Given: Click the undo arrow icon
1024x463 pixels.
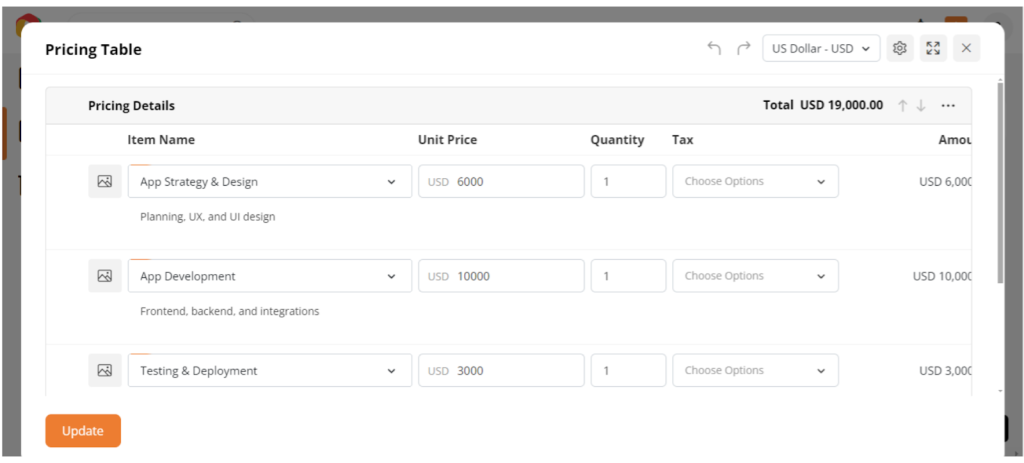Looking at the screenshot, I should coord(714,48).
